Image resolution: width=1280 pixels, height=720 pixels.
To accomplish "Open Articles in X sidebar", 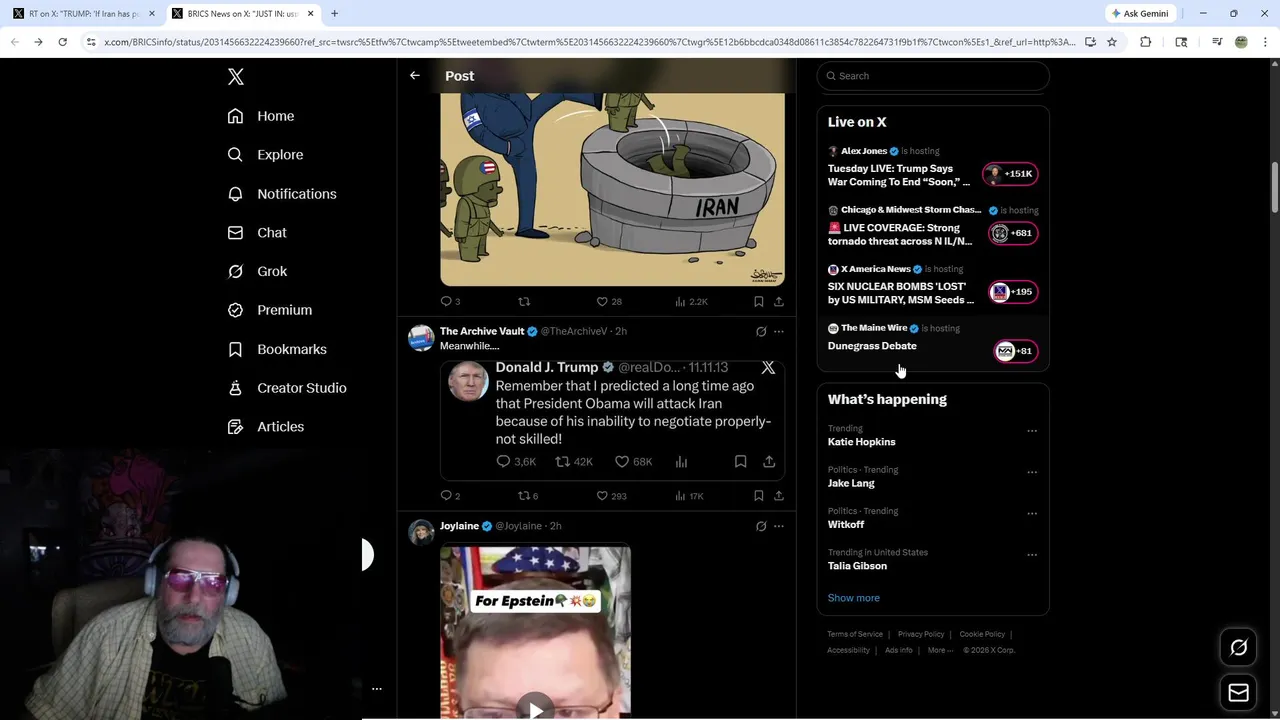I will [x=266, y=426].
